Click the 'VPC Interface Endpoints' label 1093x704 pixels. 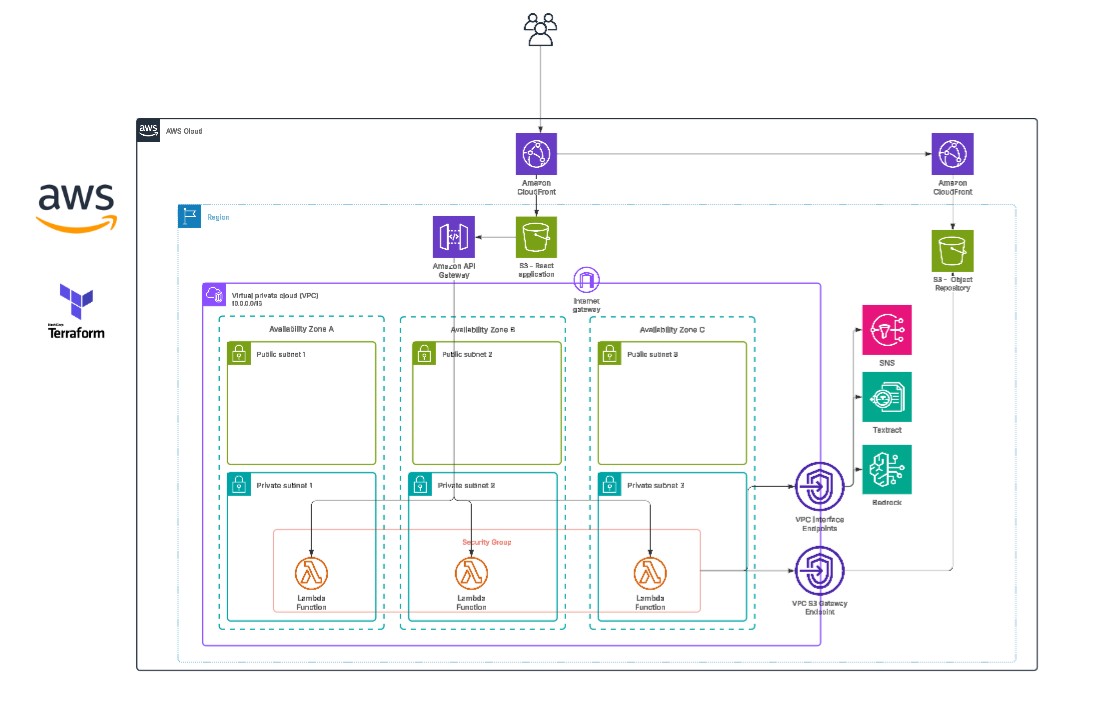coord(820,524)
